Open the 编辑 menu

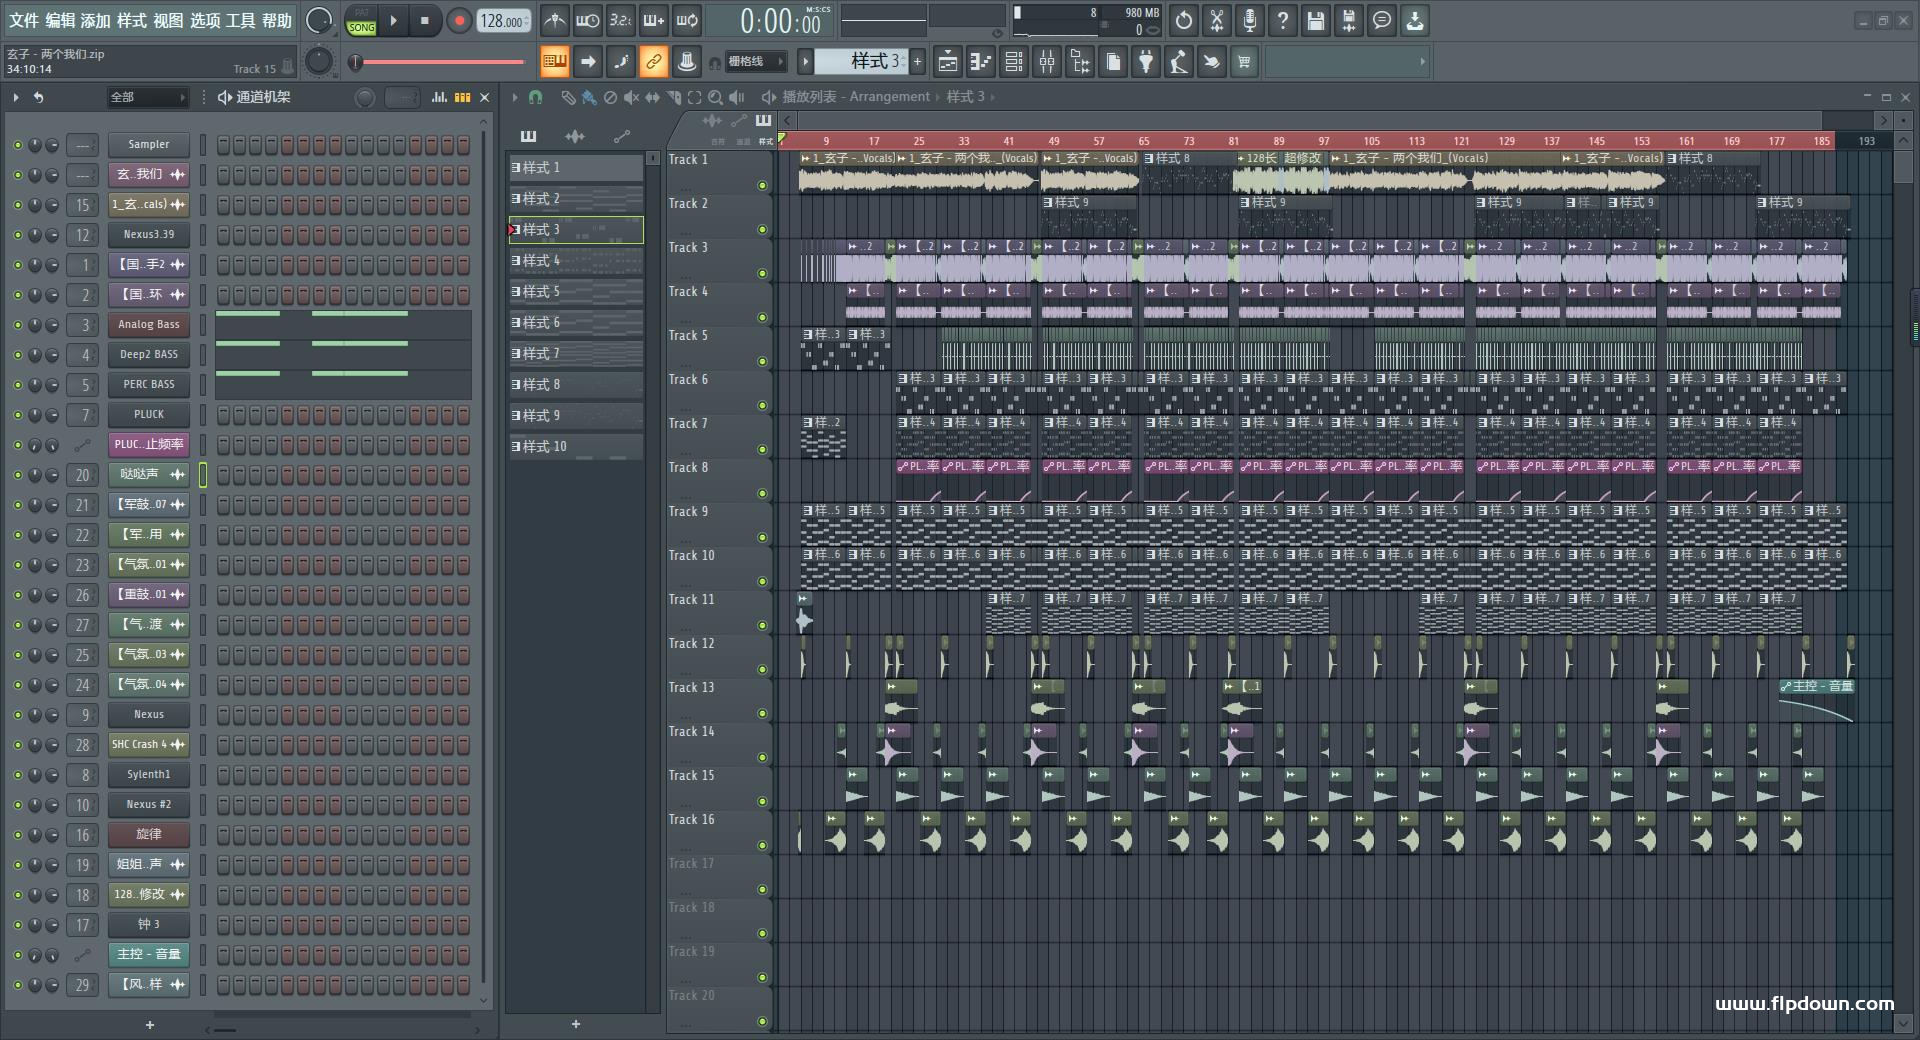coord(60,20)
